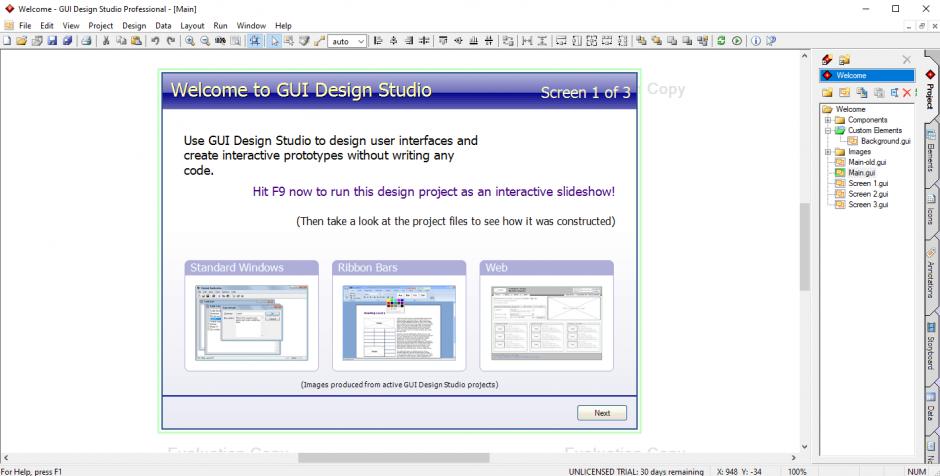Image resolution: width=940 pixels, height=476 pixels.
Task: Open the Layout menu
Action: (x=192, y=26)
